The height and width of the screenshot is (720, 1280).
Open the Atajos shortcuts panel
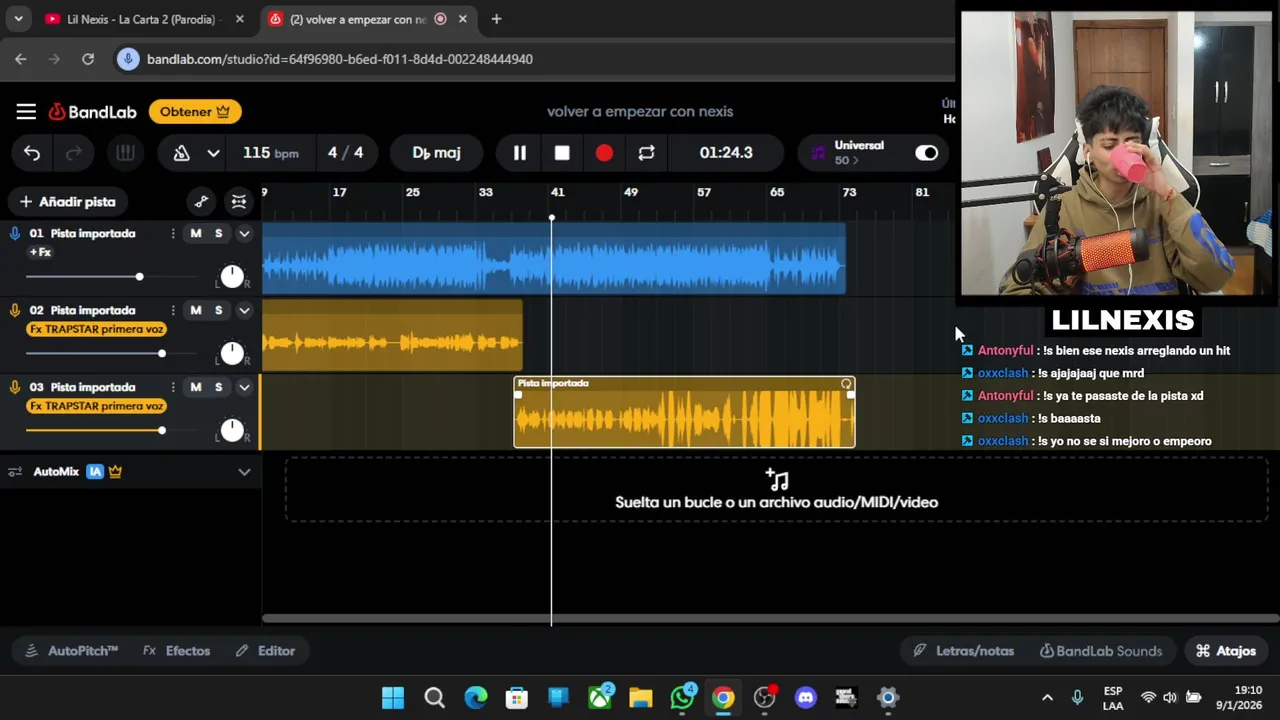[1226, 651]
